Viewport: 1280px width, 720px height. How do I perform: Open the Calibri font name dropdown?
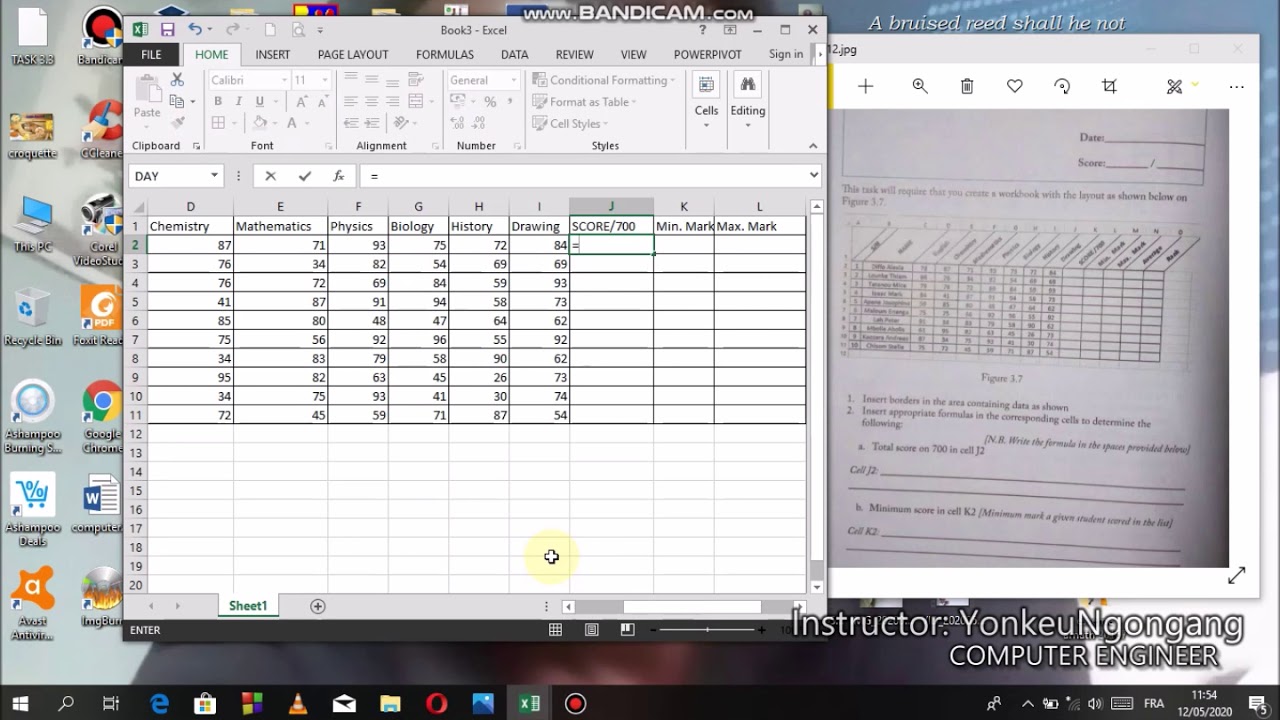click(x=285, y=80)
